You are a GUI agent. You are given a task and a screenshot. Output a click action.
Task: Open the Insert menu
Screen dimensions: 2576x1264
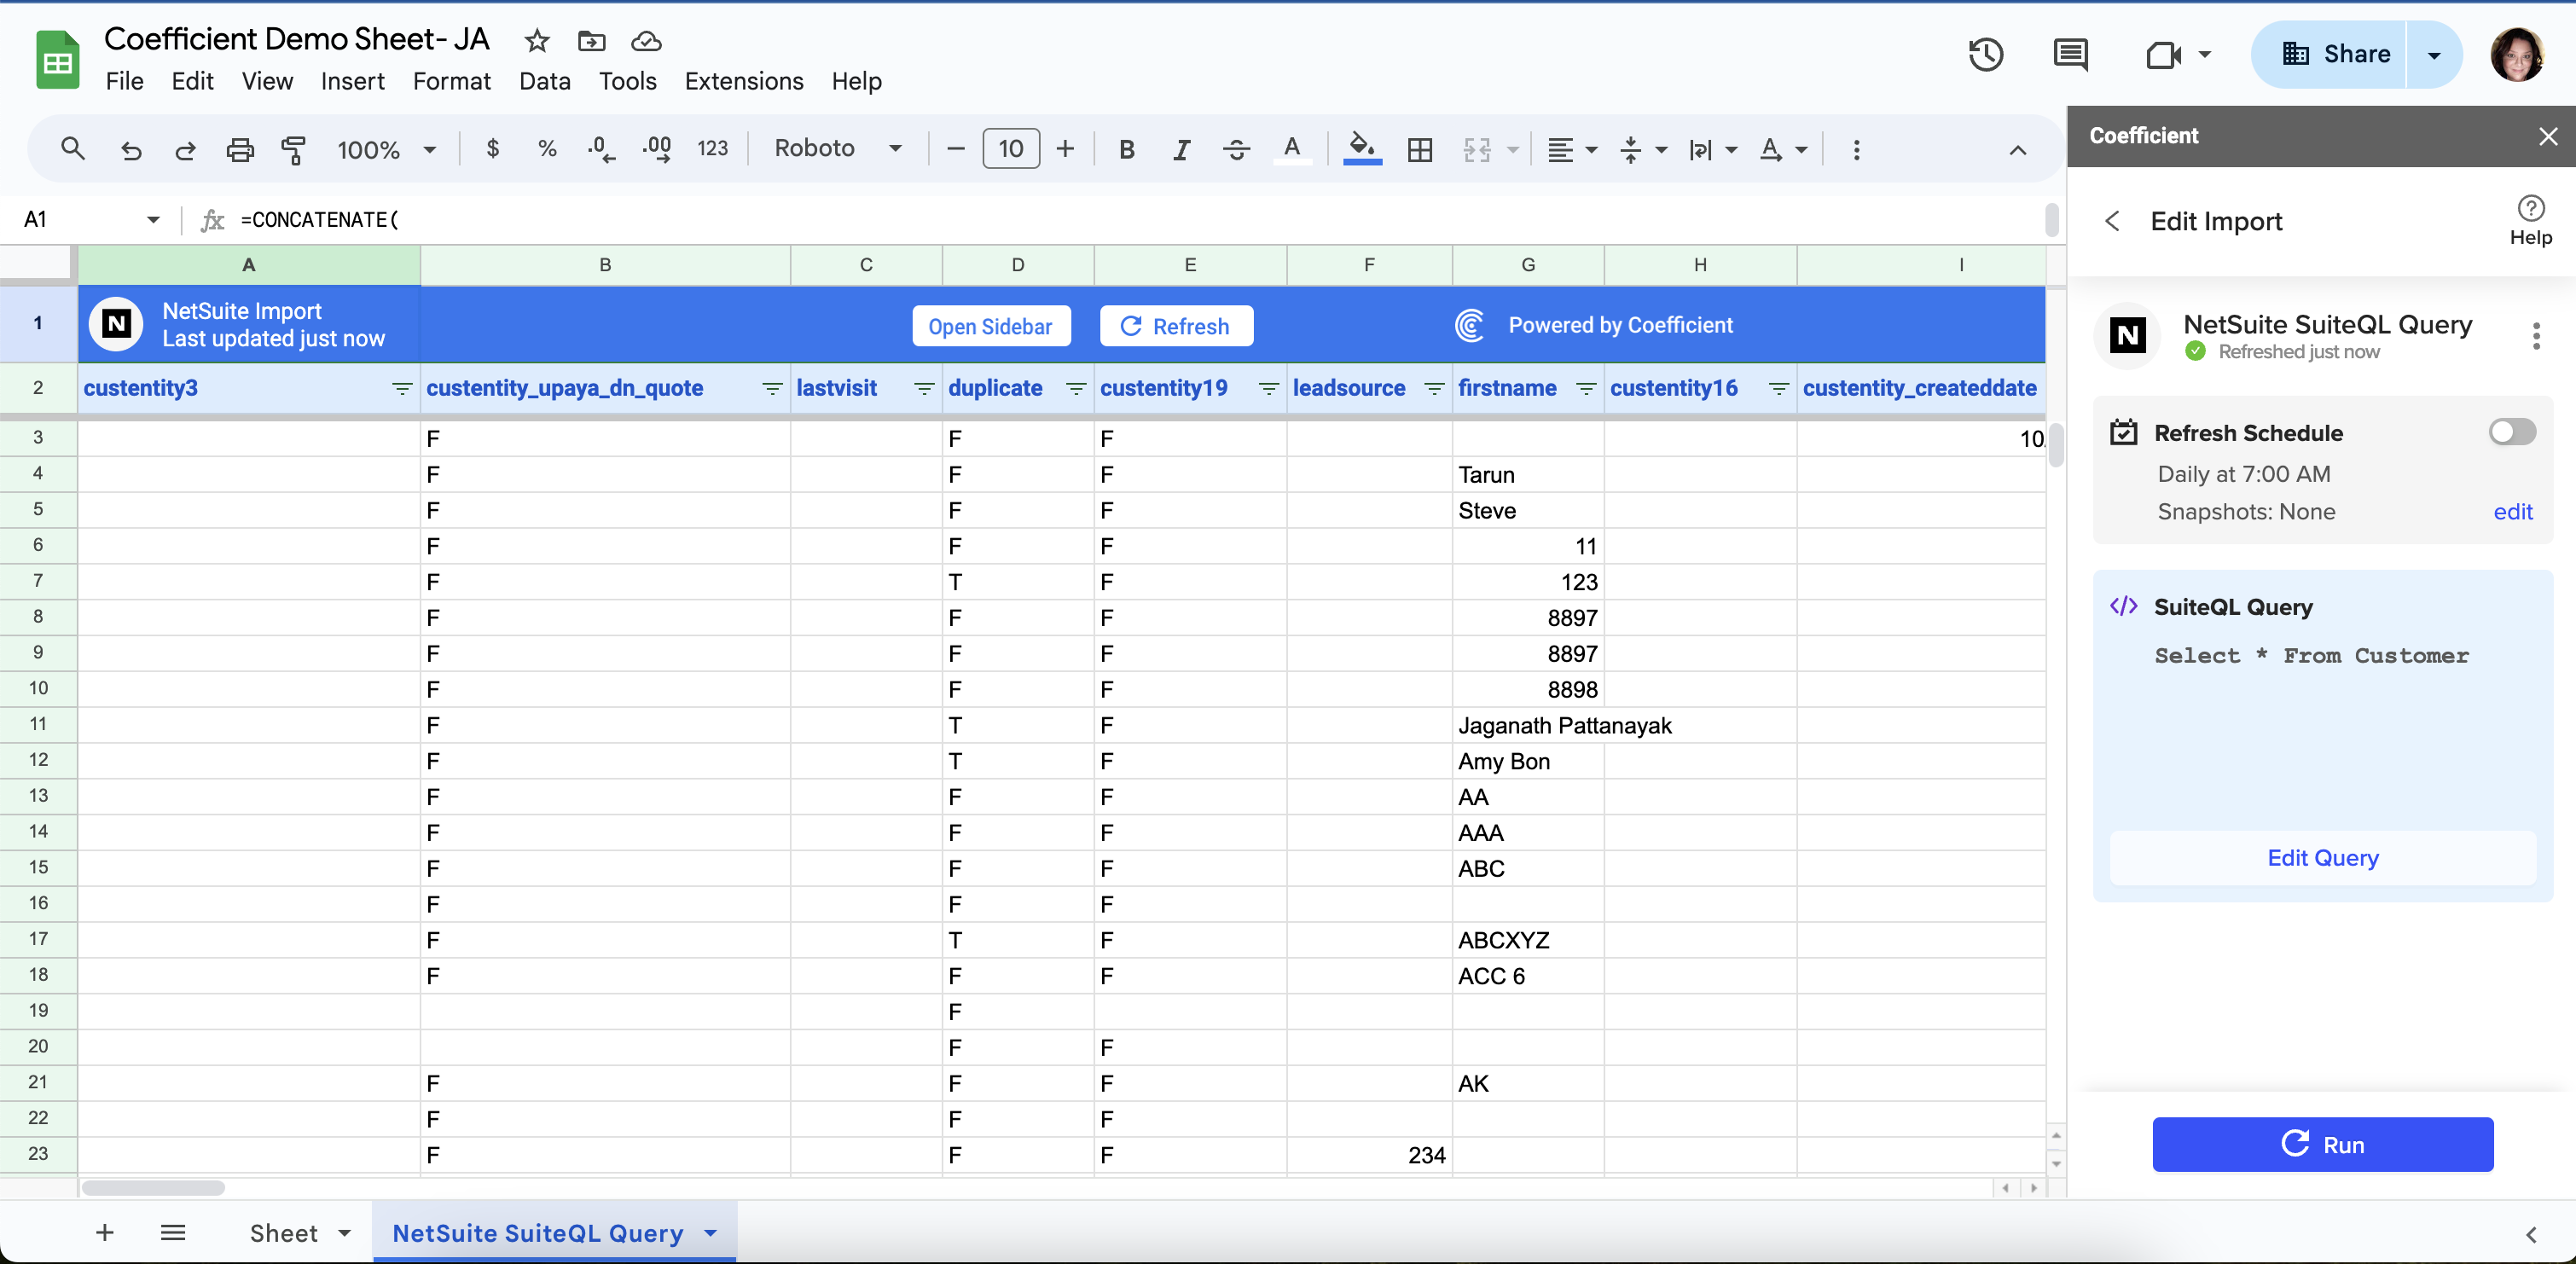352,81
